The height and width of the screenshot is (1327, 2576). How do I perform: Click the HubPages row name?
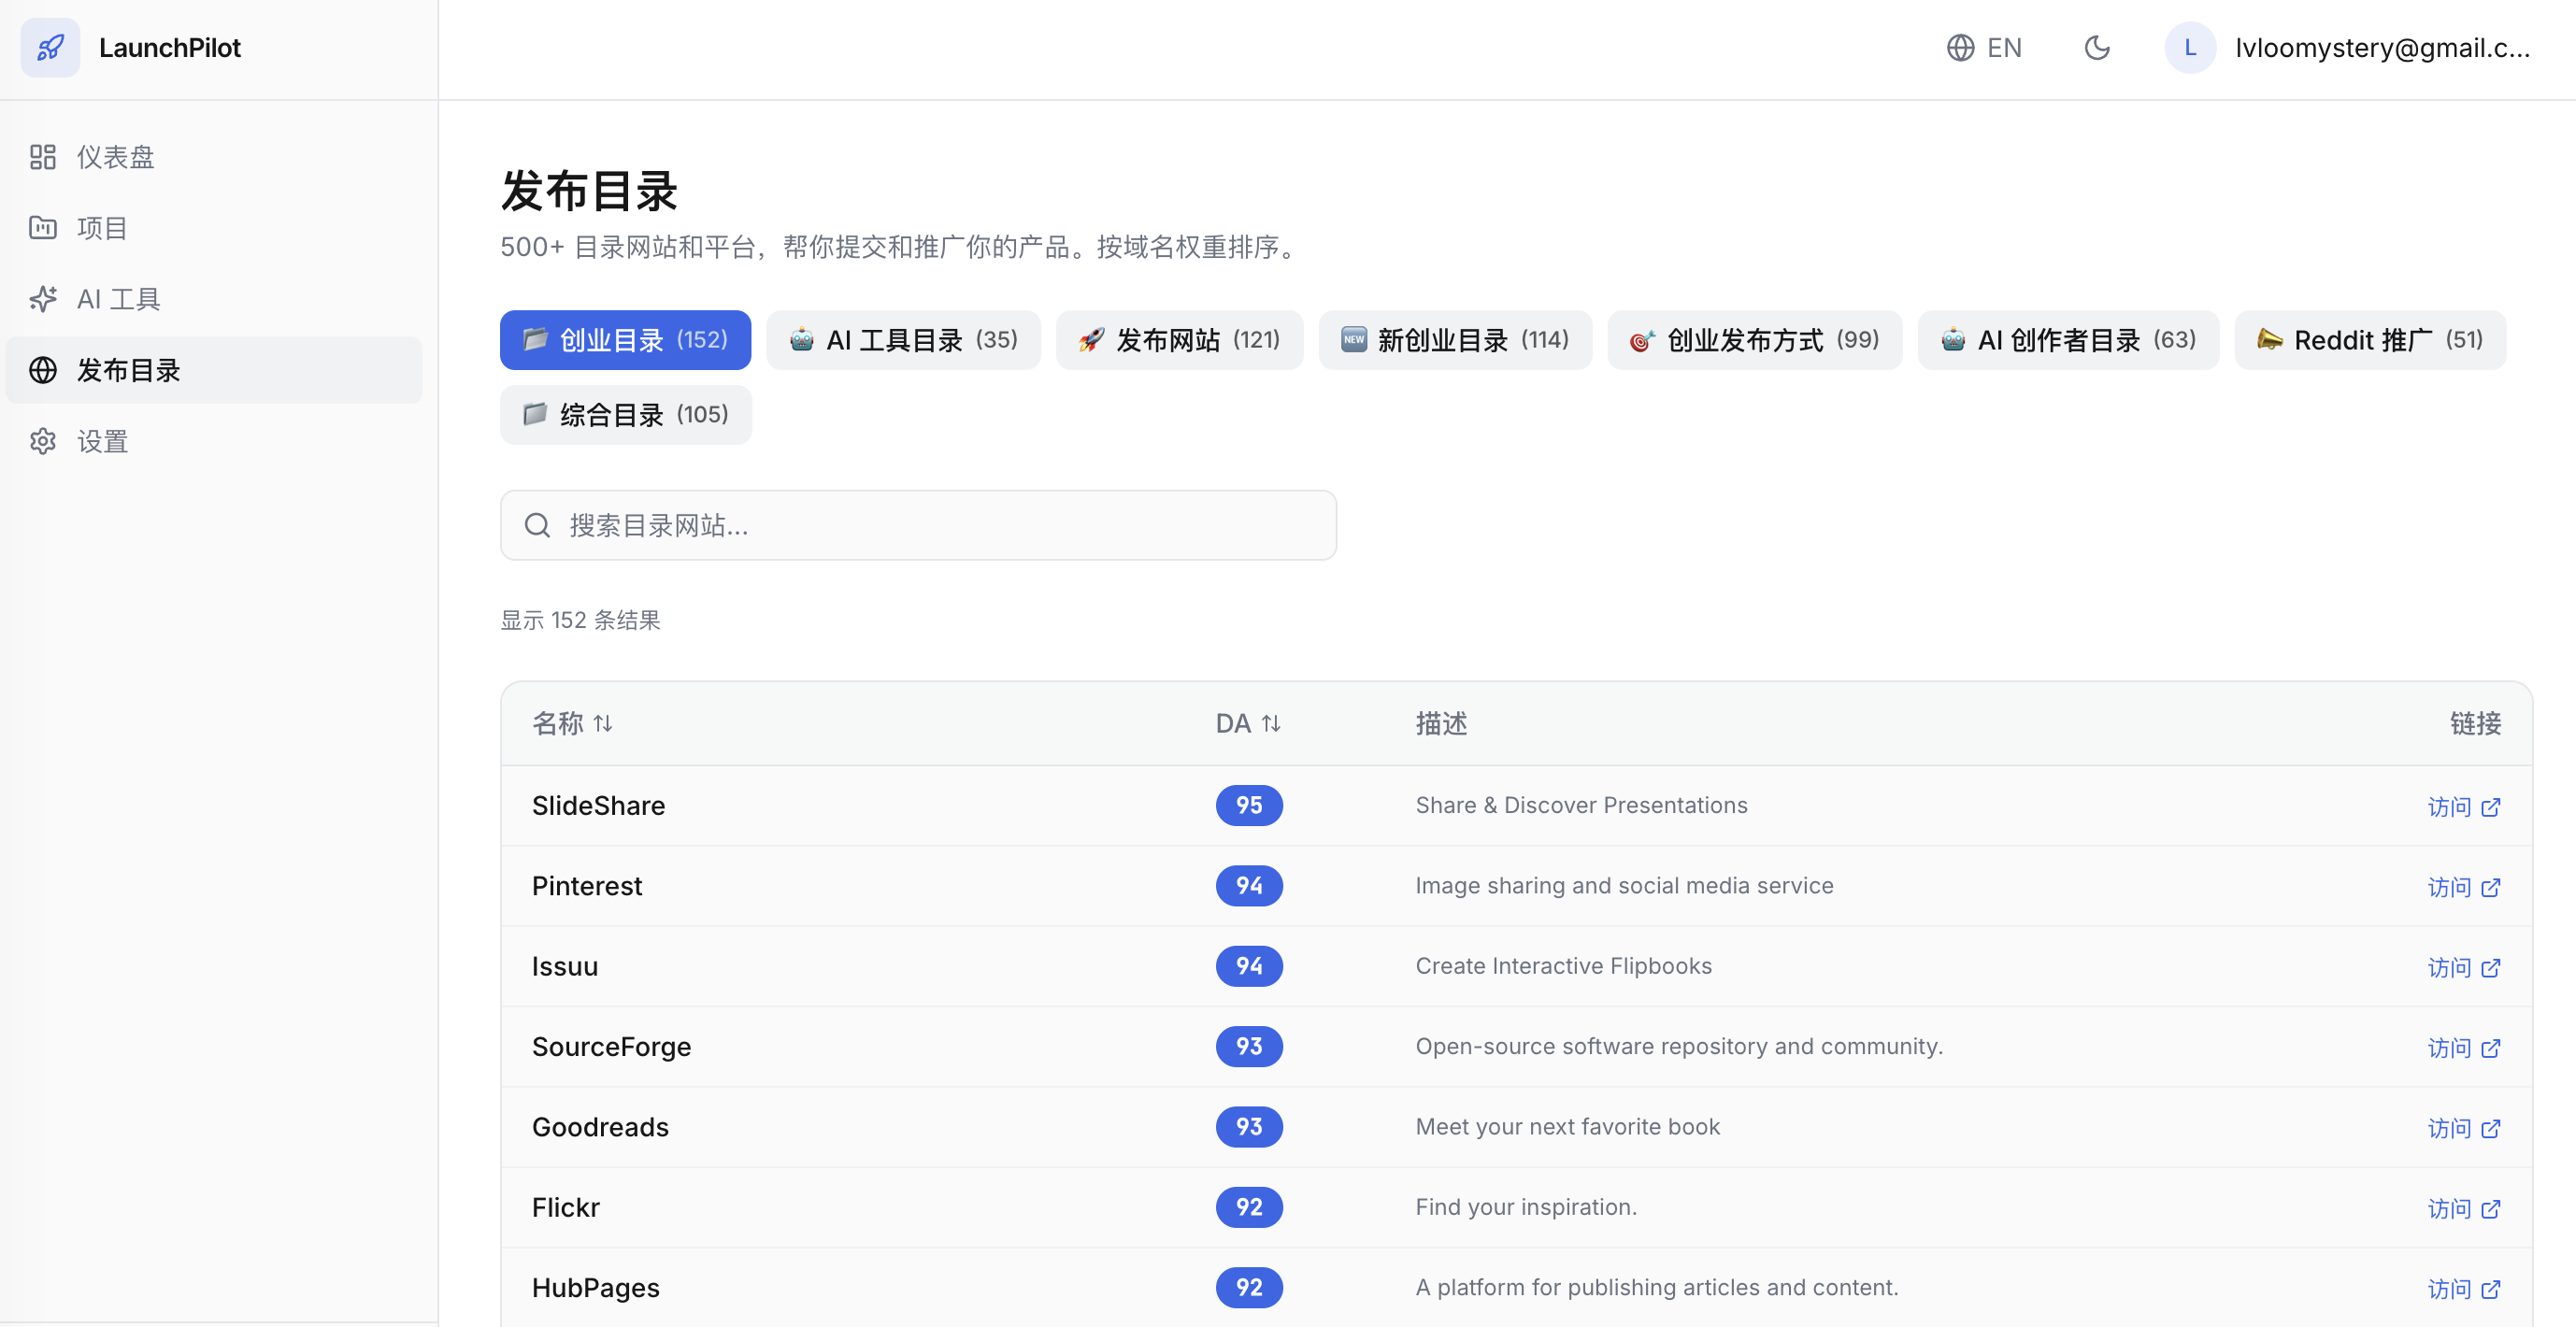[x=596, y=1287]
